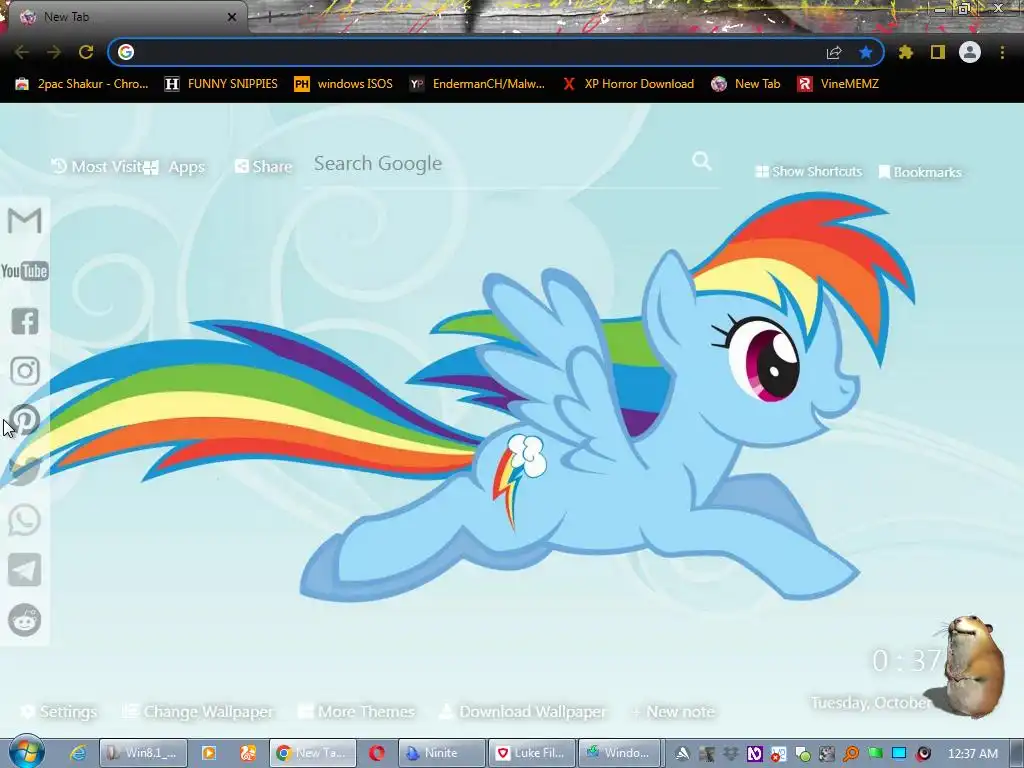The width and height of the screenshot is (1024, 768).
Task: Open the Extensions puzzle menu
Action: pos(906,52)
